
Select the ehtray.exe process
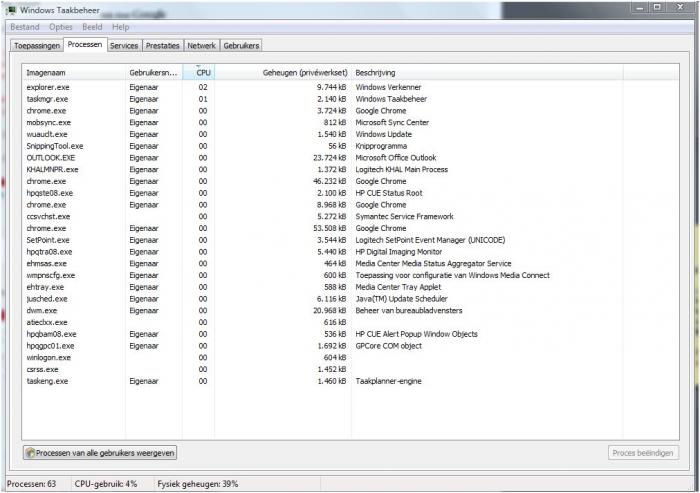pos(350,287)
